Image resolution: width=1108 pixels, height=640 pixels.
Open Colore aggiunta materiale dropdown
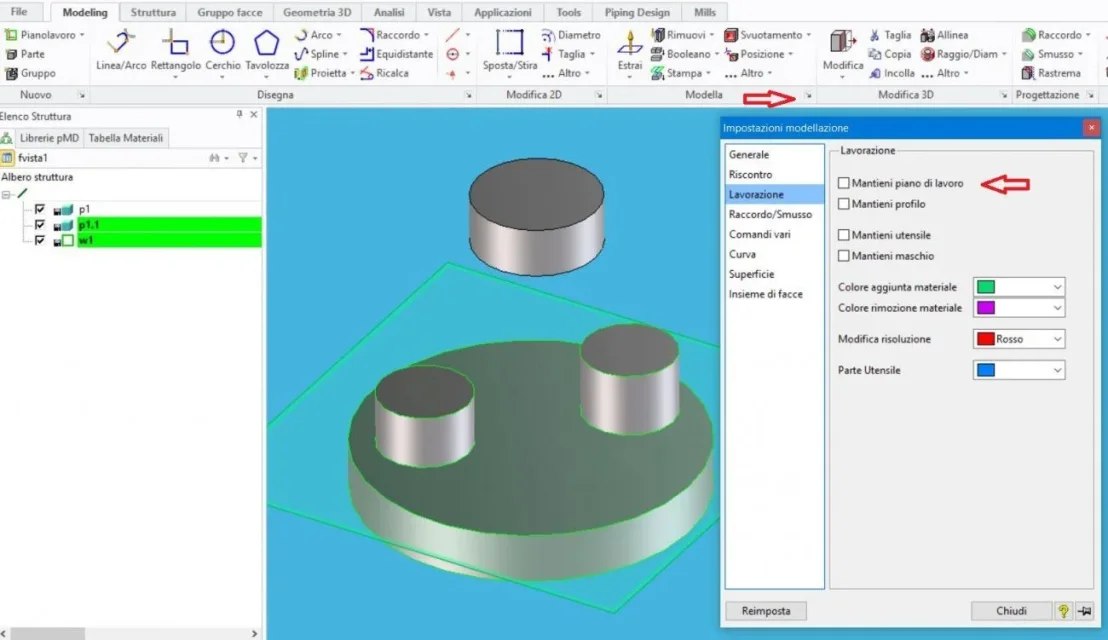(x=1019, y=287)
